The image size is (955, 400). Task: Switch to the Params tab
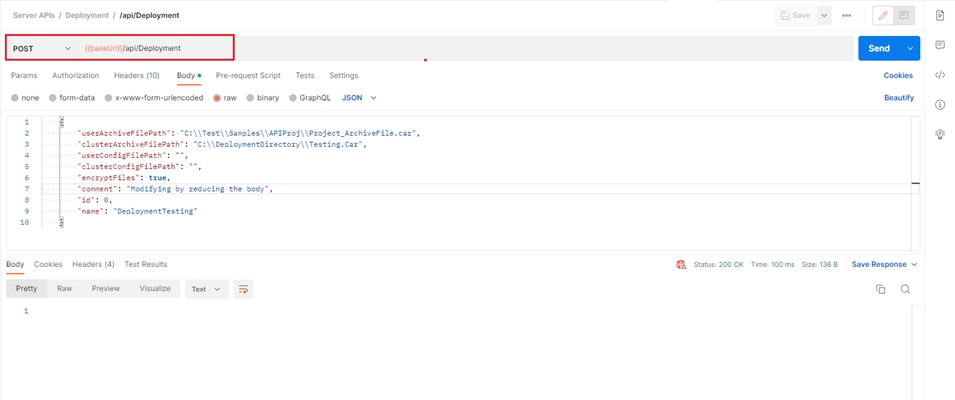click(x=24, y=75)
